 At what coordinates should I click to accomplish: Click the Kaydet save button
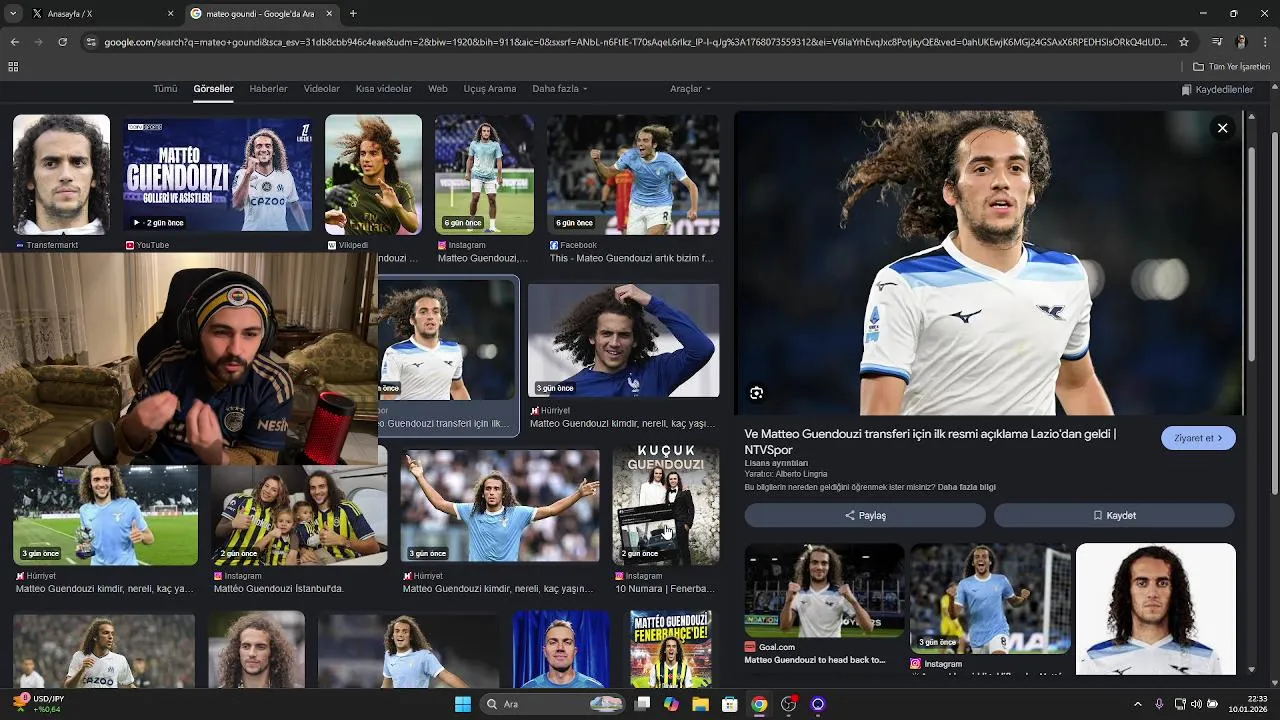tap(1114, 515)
